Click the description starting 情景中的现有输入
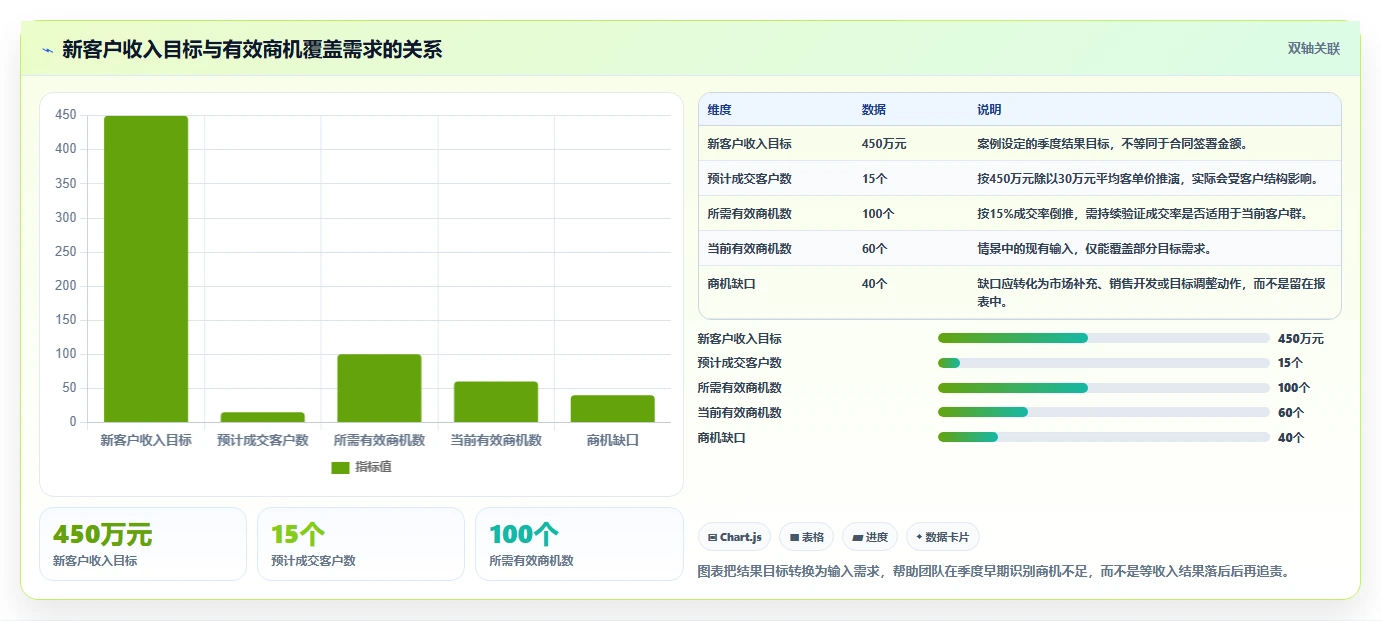The image size is (1381, 621). [x=1094, y=249]
